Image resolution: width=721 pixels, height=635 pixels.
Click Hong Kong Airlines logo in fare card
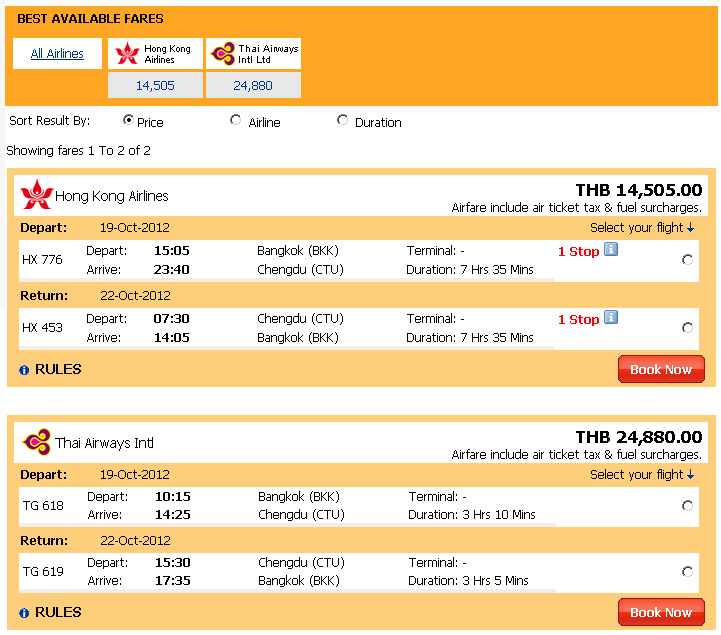[x=37, y=195]
